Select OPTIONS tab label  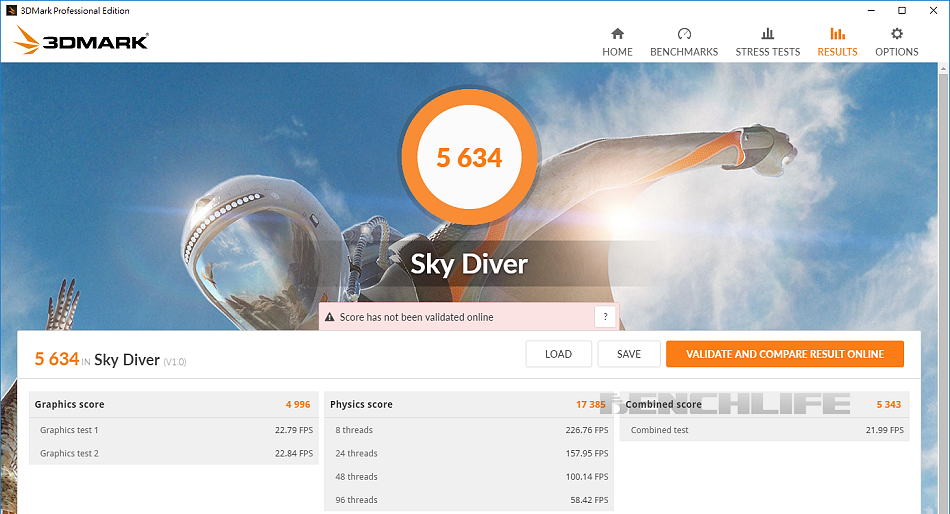[x=897, y=52]
